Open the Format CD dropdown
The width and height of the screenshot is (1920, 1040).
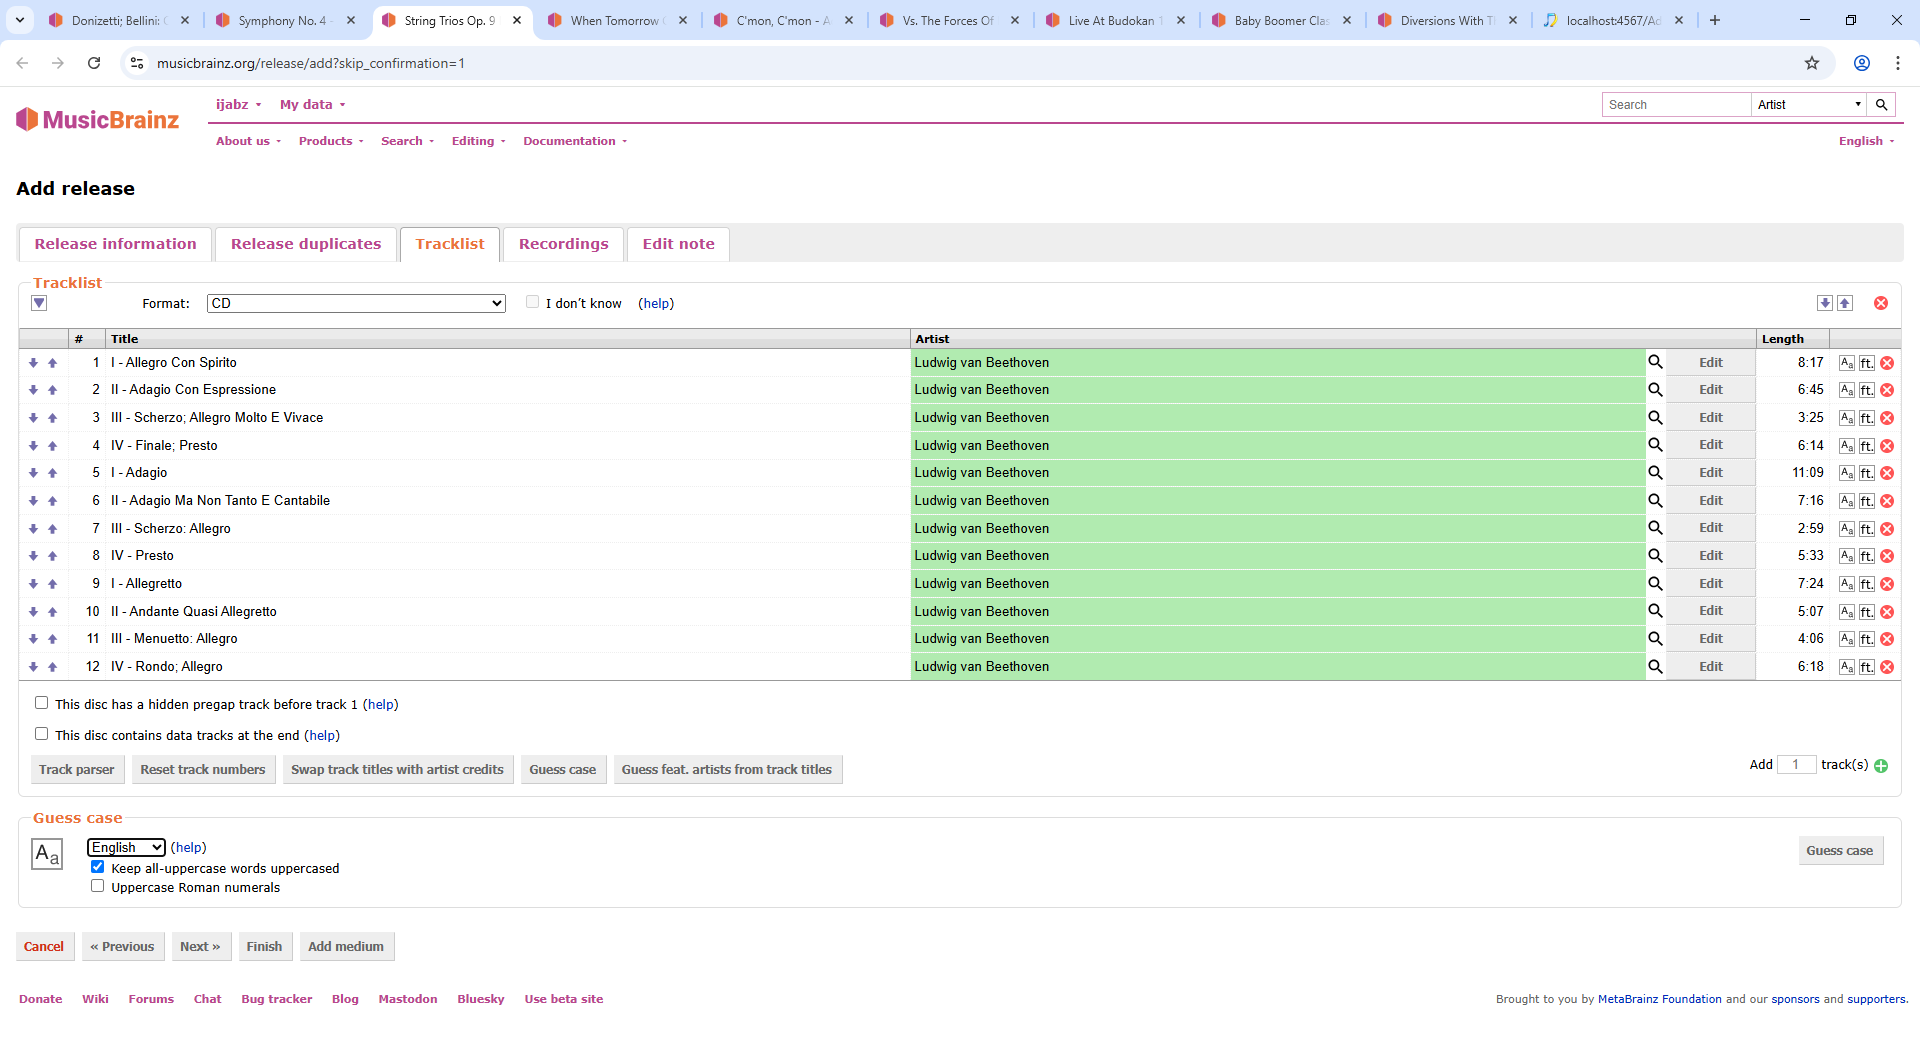(x=356, y=303)
